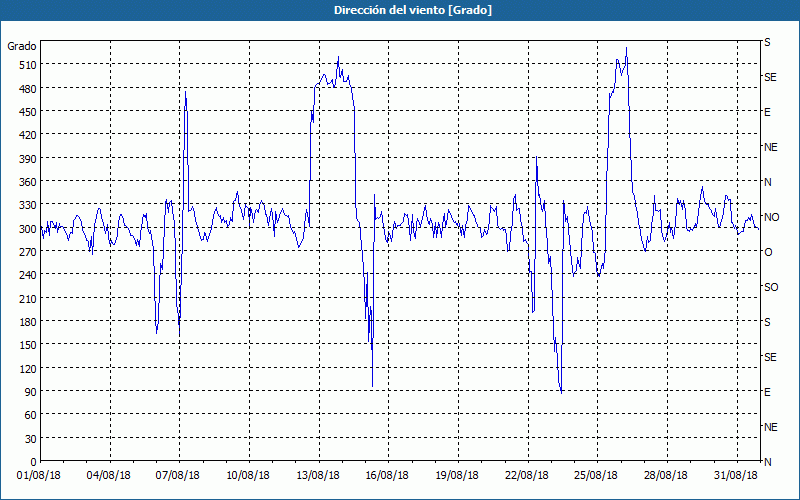The height and width of the screenshot is (500, 800).
Task: Click the 150 degree label
Action: [x=27, y=345]
